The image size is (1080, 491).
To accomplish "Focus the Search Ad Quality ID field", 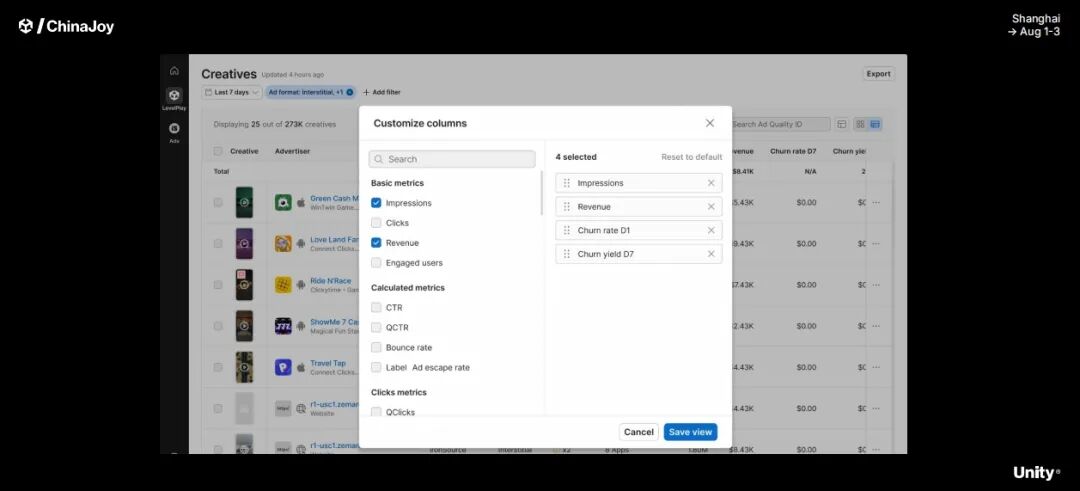I will coord(779,125).
